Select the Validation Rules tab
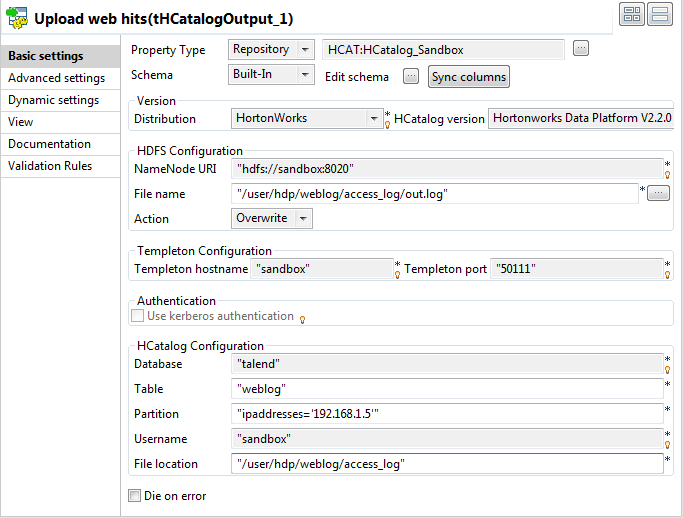Image resolution: width=683 pixels, height=518 pixels. coord(50,166)
